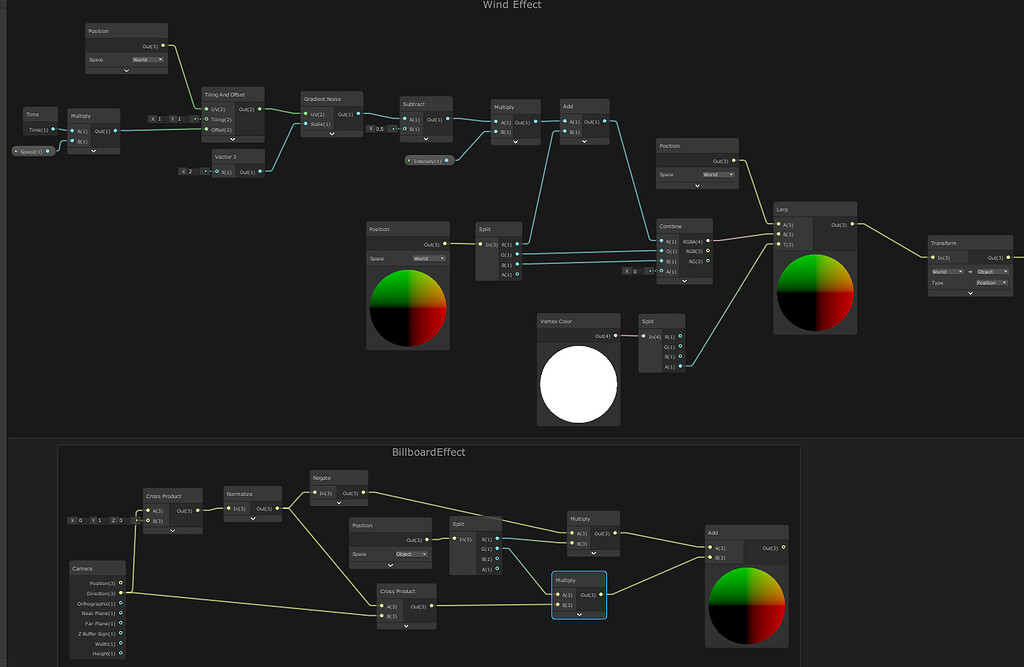Click the UV(2) input port on Tiling And Offset
This screenshot has width=1024, height=667.
(x=207, y=109)
